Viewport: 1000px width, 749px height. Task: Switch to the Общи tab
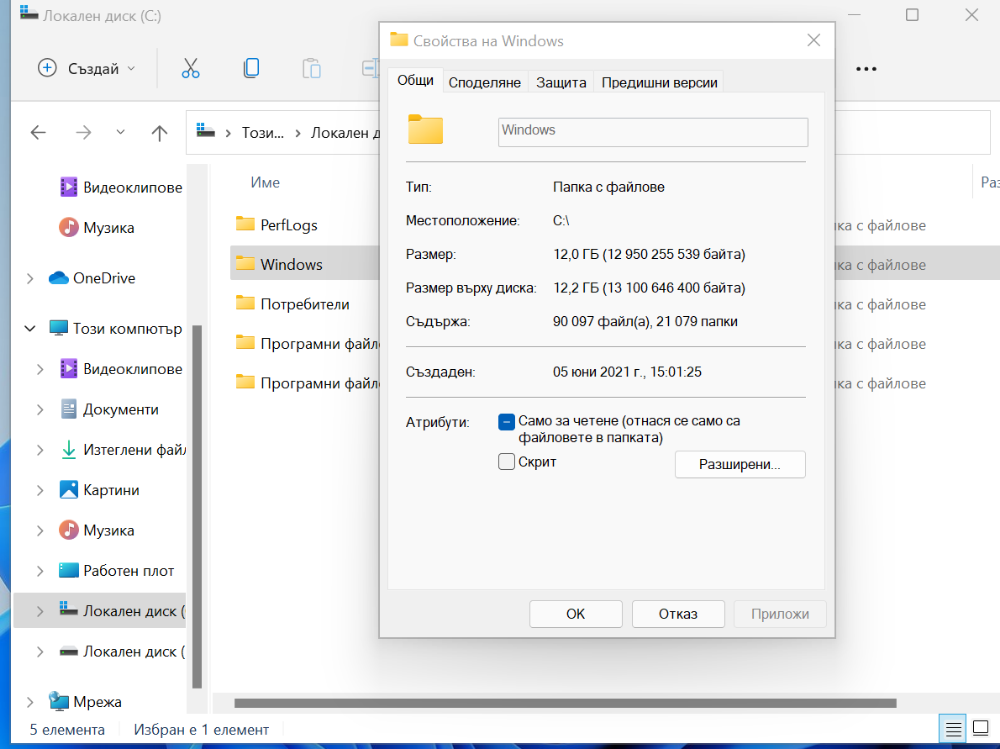point(415,80)
